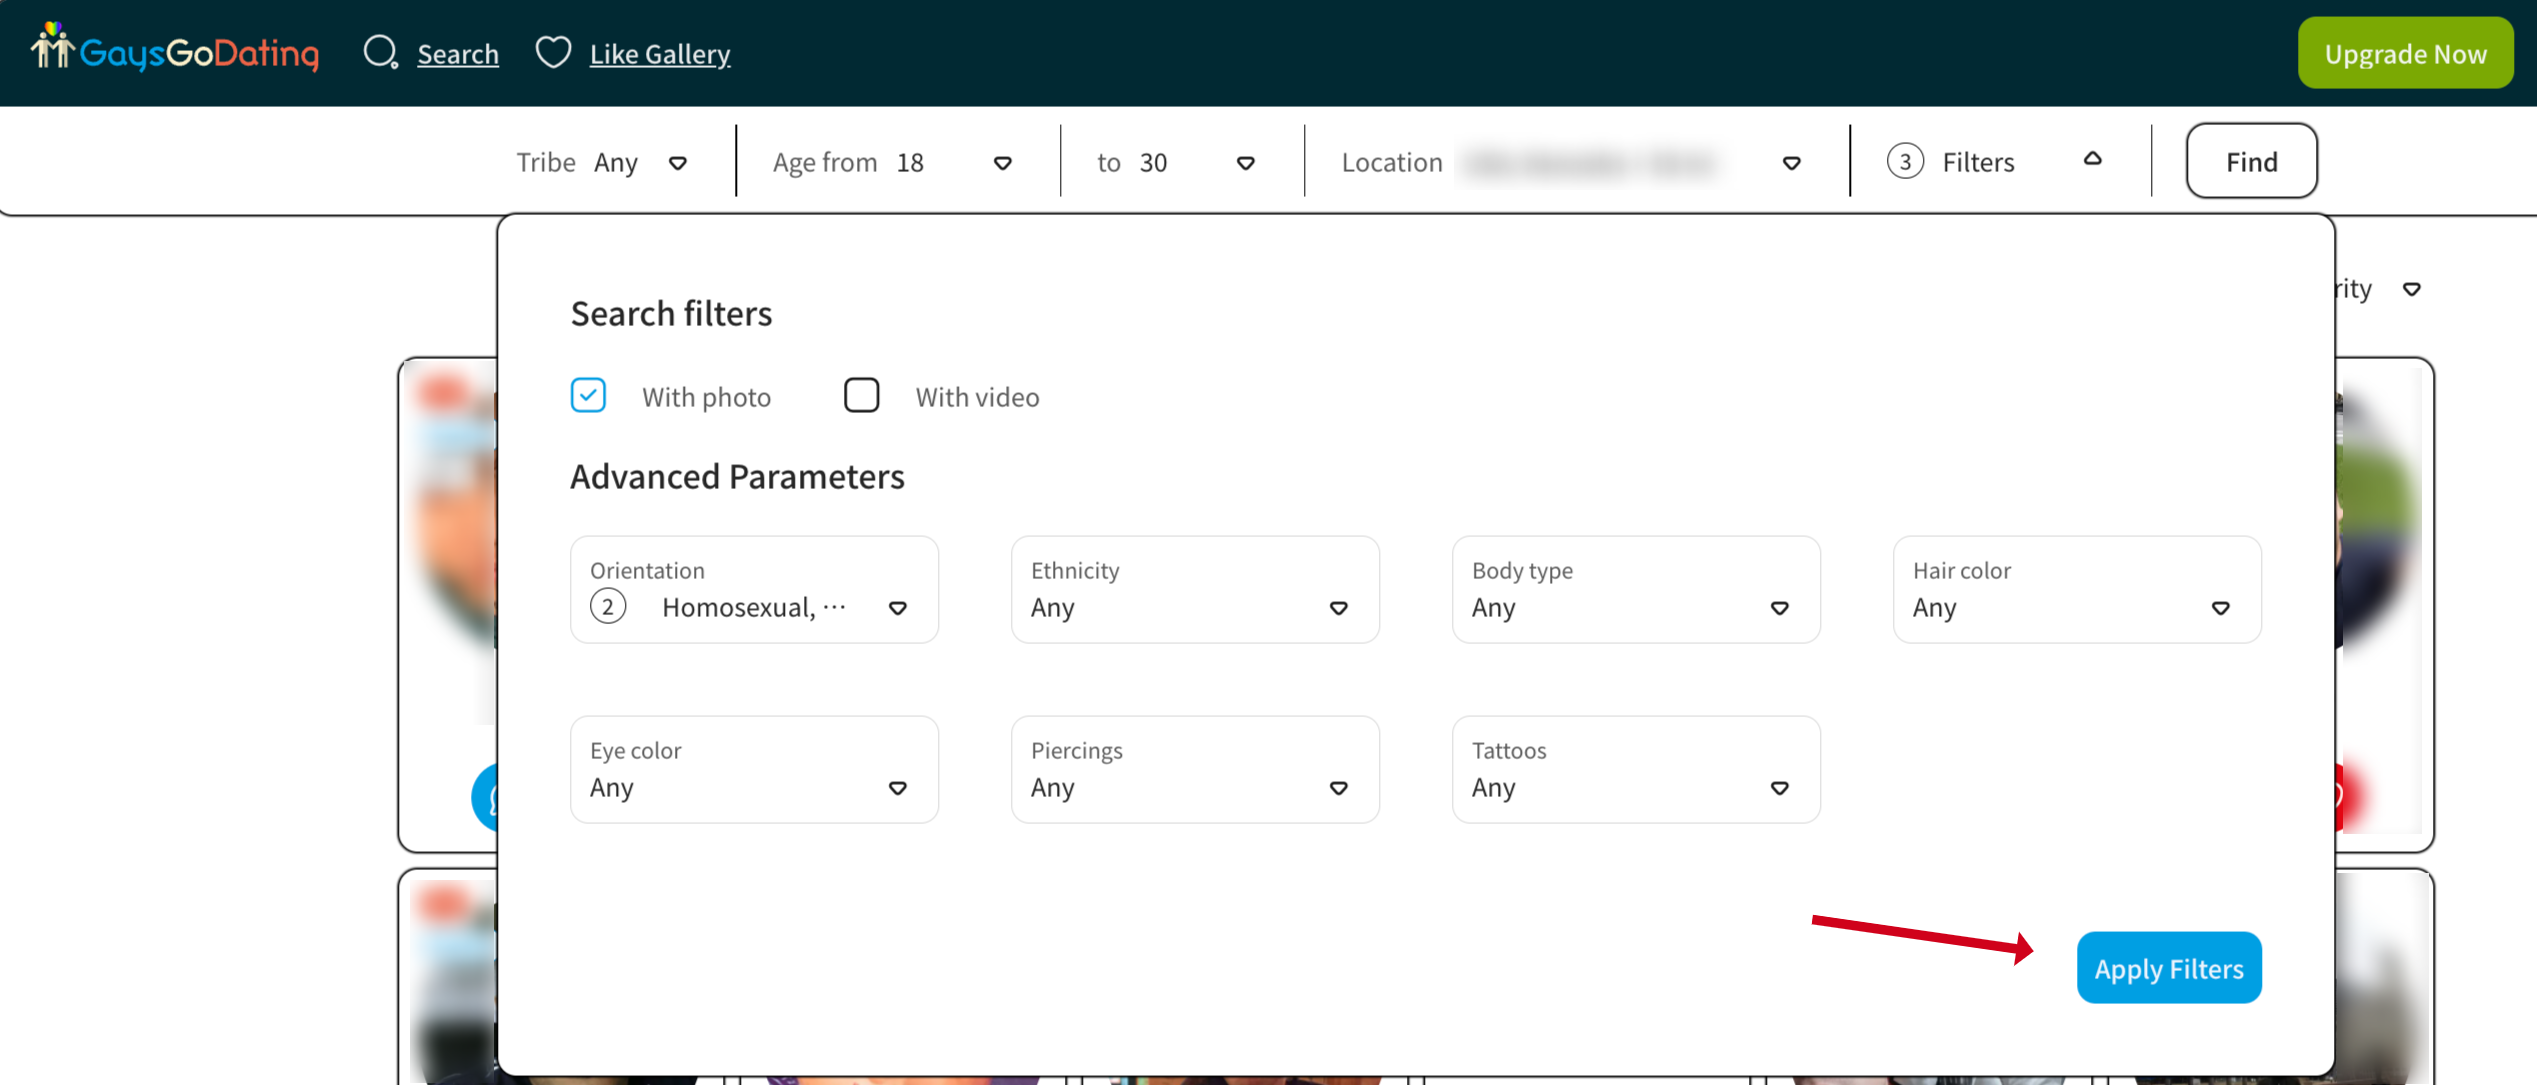This screenshot has width=2537, height=1085.
Task: Click the sort order arrow at top right
Action: [x=2411, y=289]
